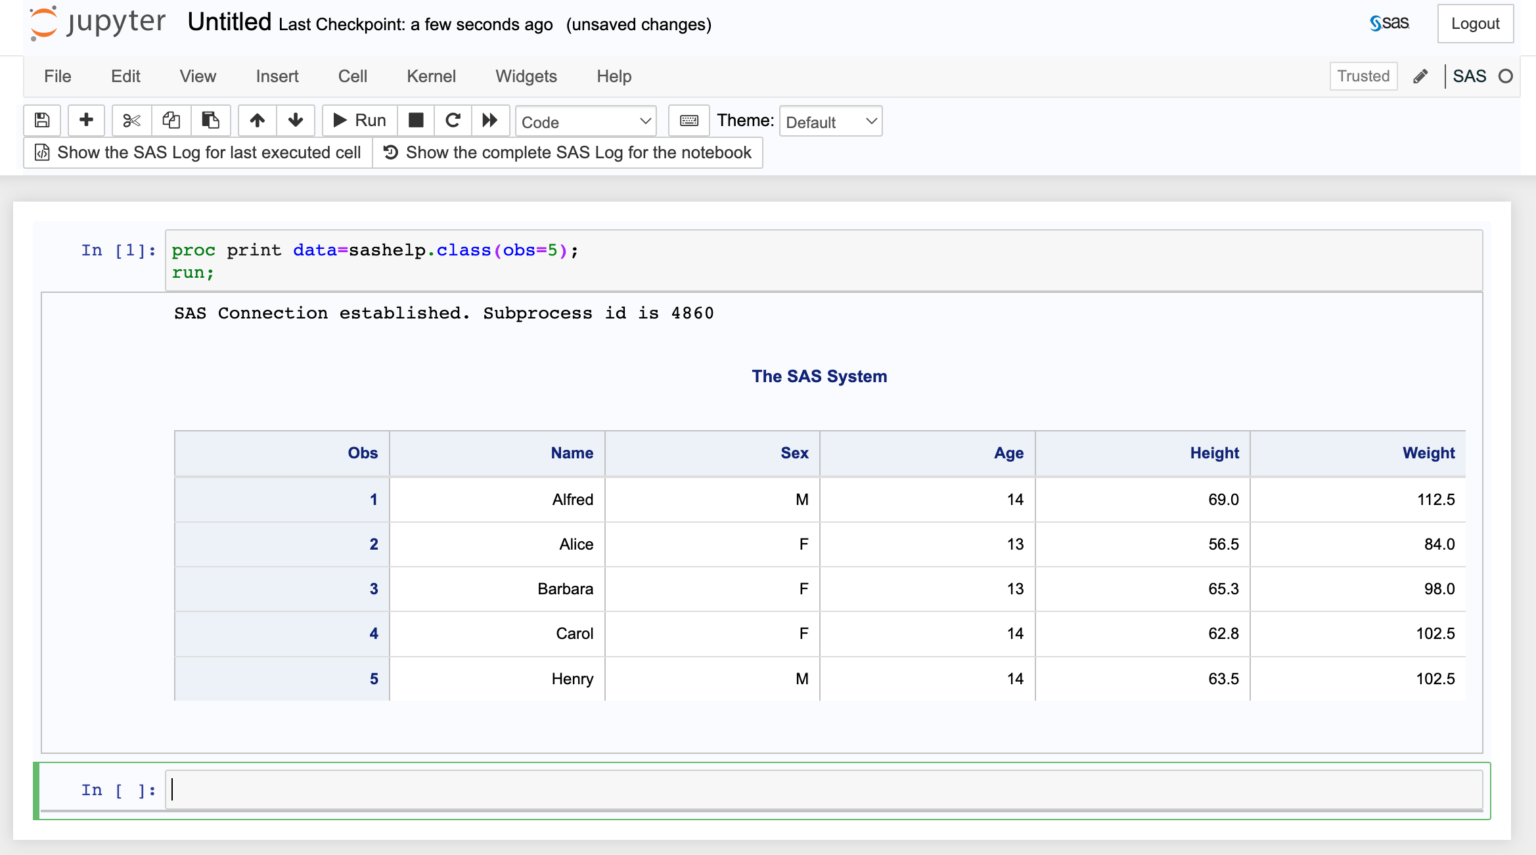Click the kernel idle circle indicator beside SAS
The width and height of the screenshot is (1536, 855).
pos(1506,76)
